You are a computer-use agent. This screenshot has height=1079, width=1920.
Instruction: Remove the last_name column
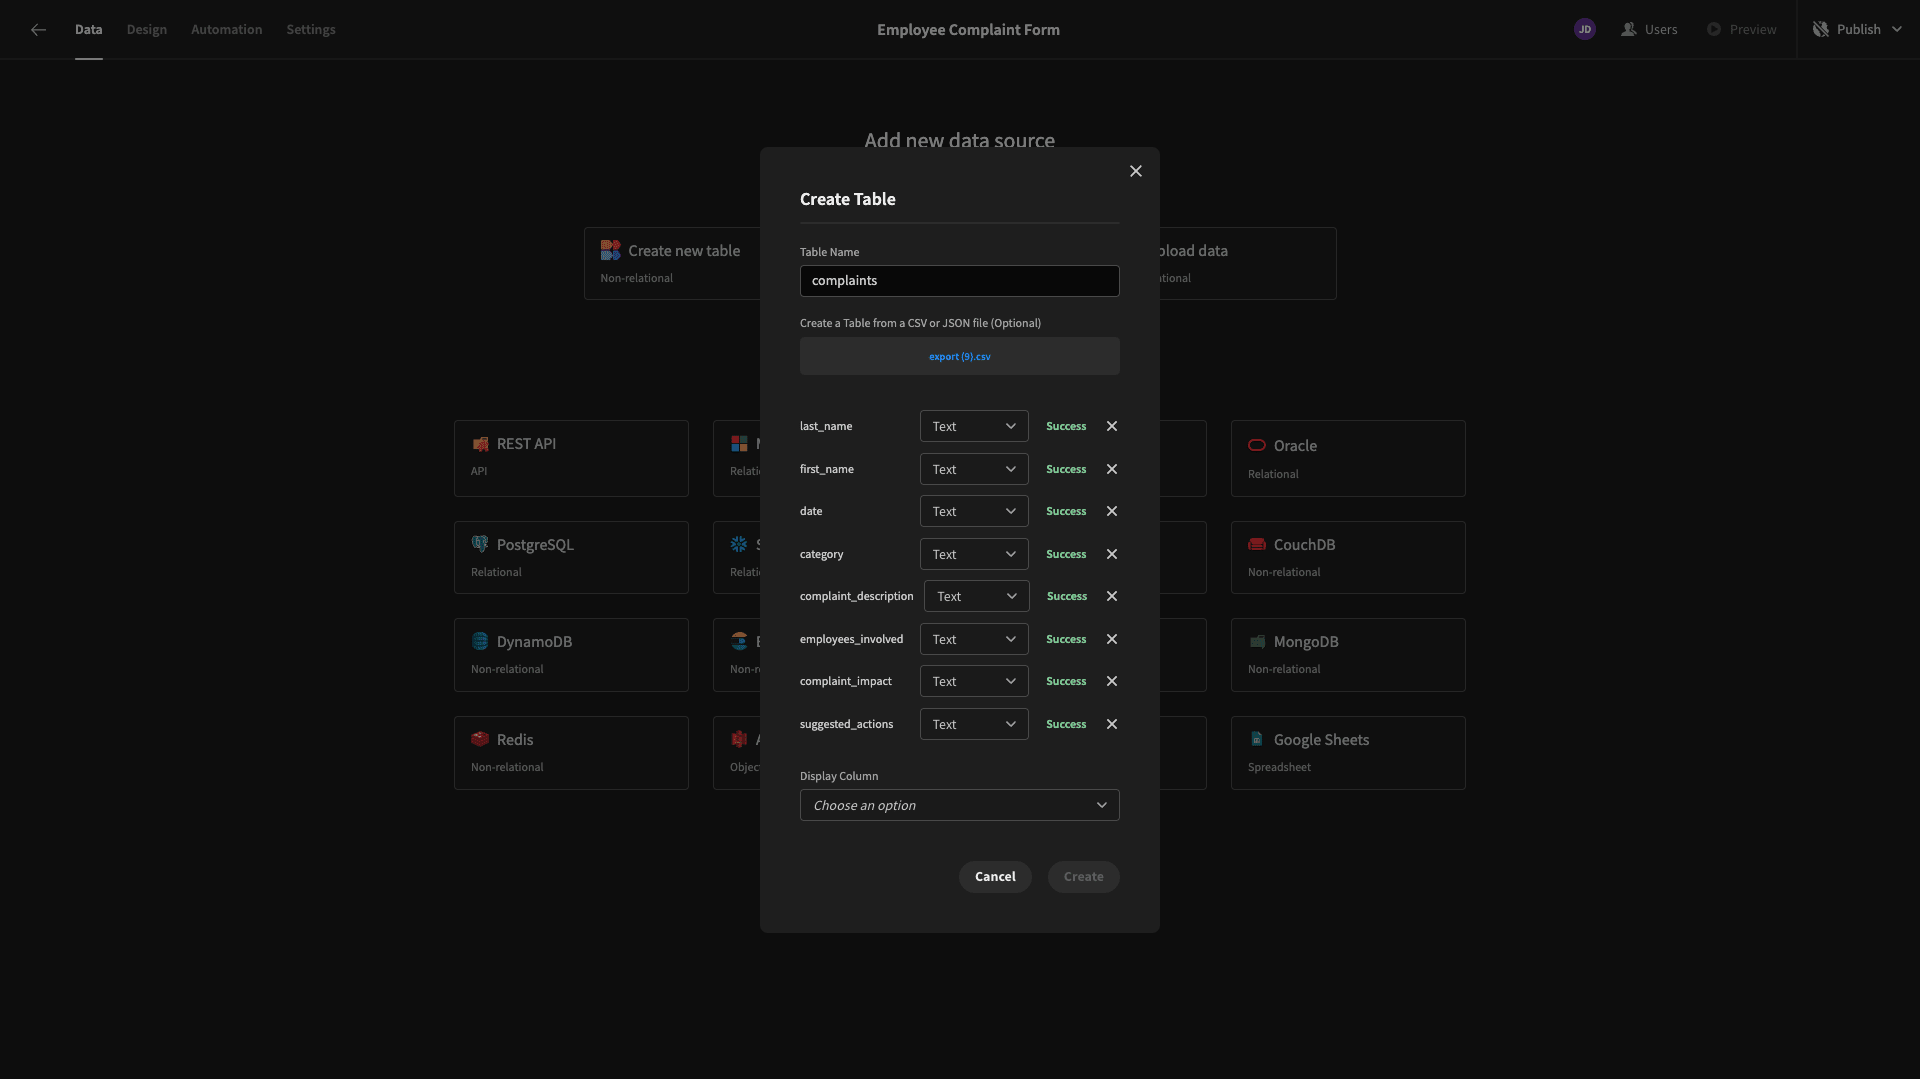[1112, 426]
